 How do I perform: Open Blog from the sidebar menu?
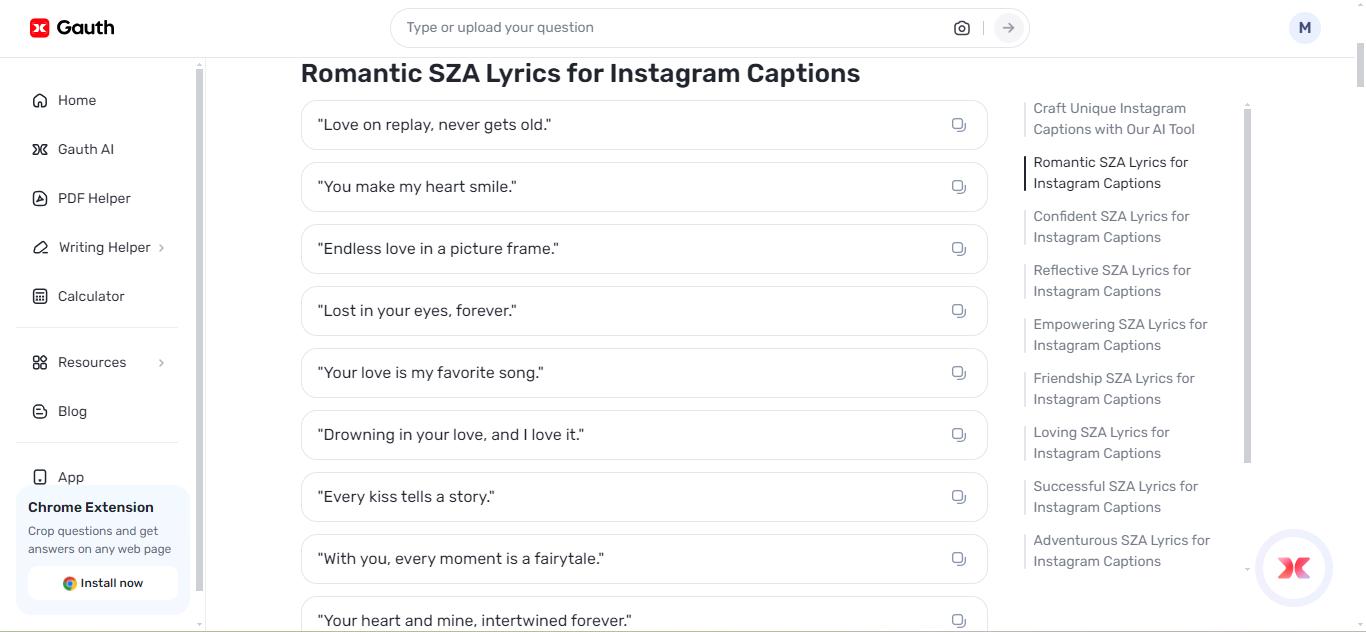(x=39, y=410)
